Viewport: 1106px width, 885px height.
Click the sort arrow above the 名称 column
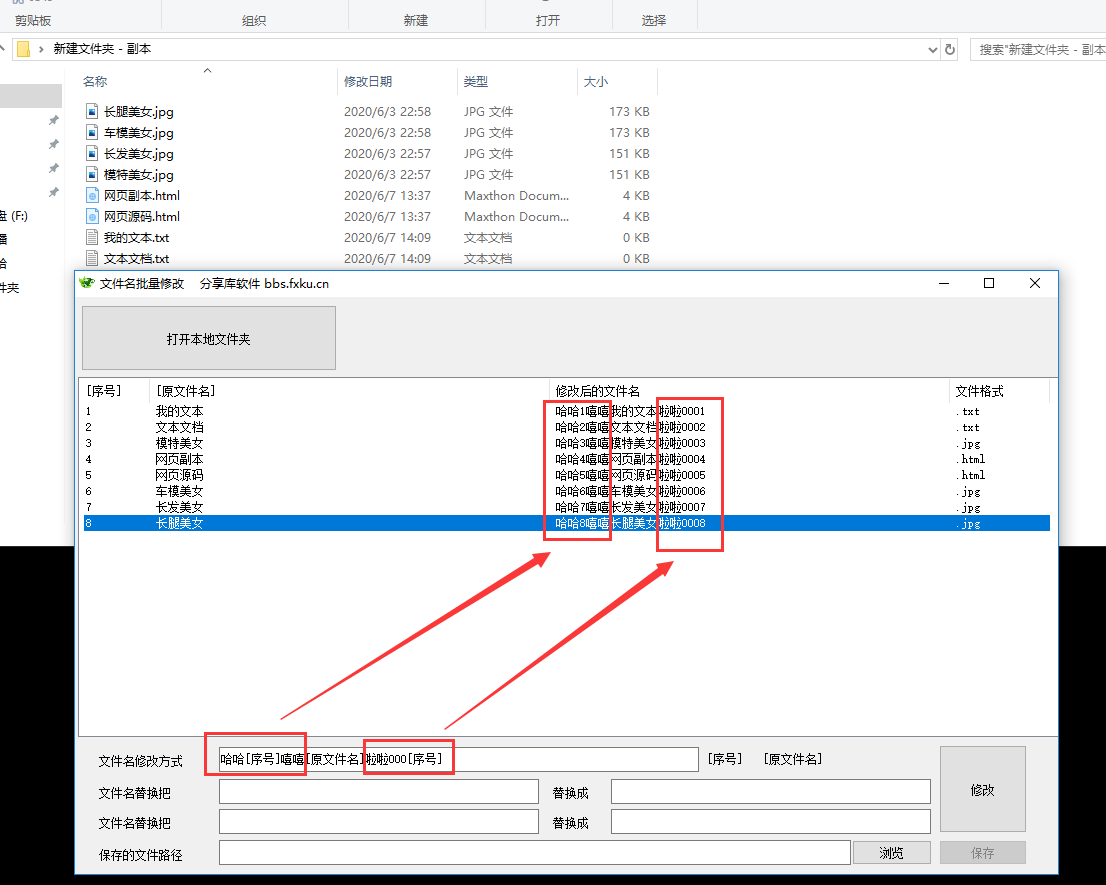208,71
